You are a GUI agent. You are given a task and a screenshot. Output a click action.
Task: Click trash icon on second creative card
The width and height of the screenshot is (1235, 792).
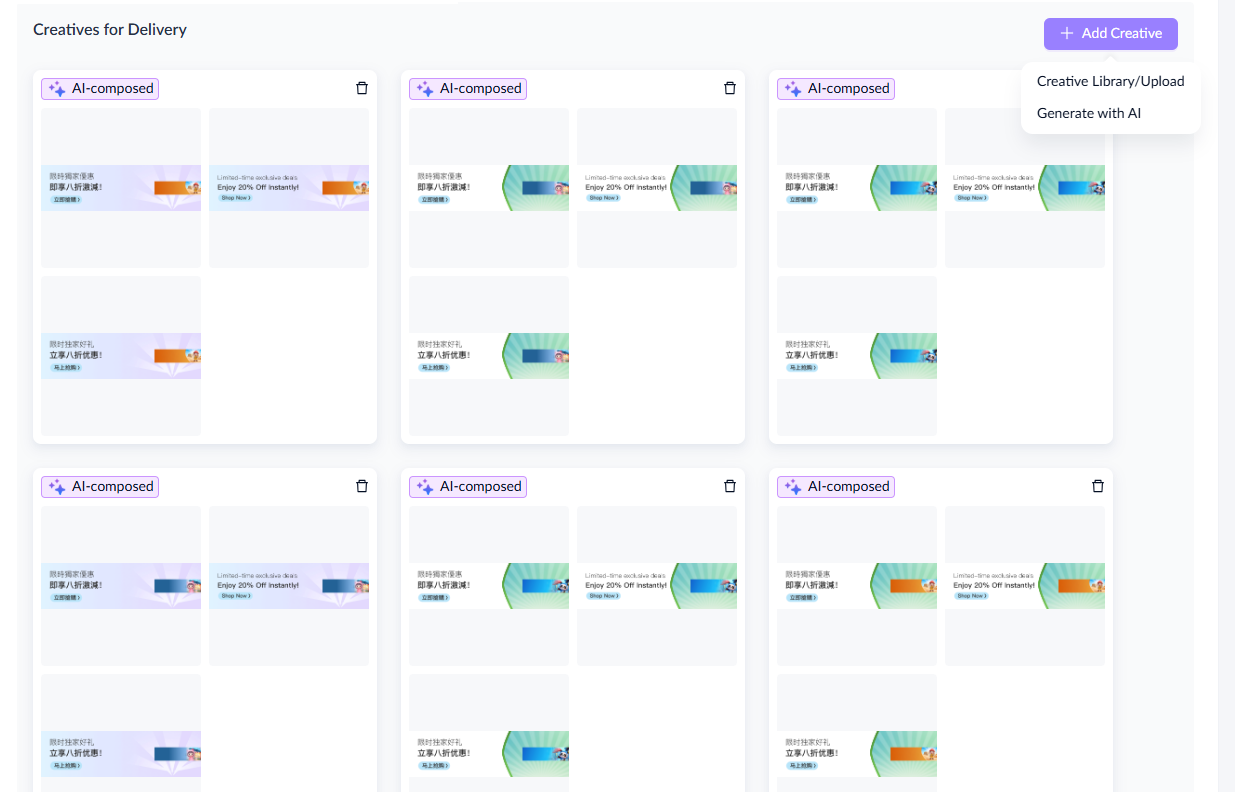click(730, 88)
